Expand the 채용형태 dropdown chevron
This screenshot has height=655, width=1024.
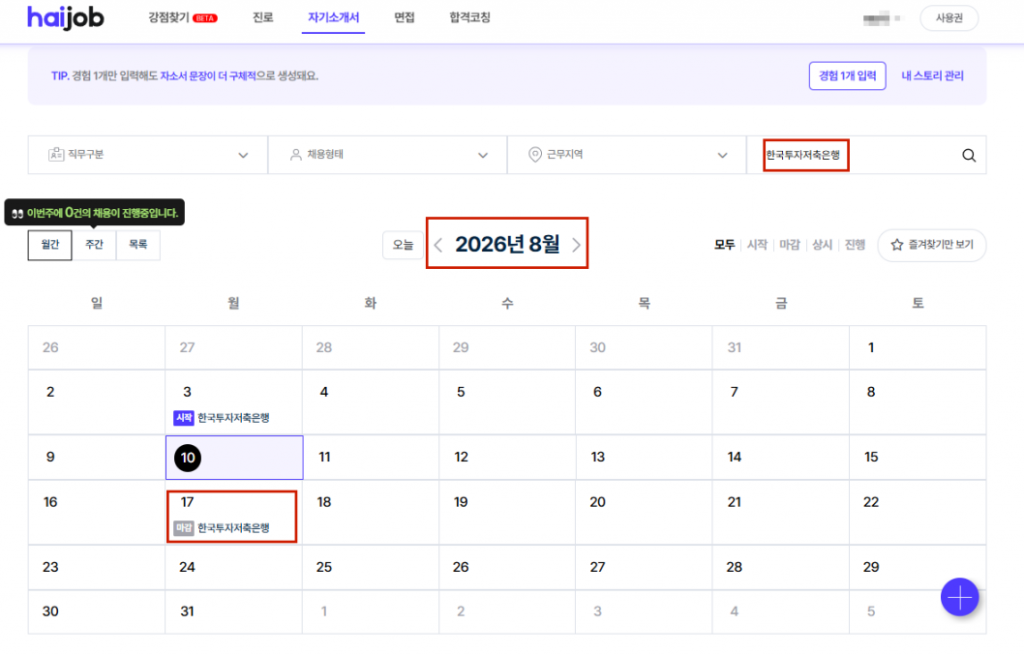(x=483, y=155)
